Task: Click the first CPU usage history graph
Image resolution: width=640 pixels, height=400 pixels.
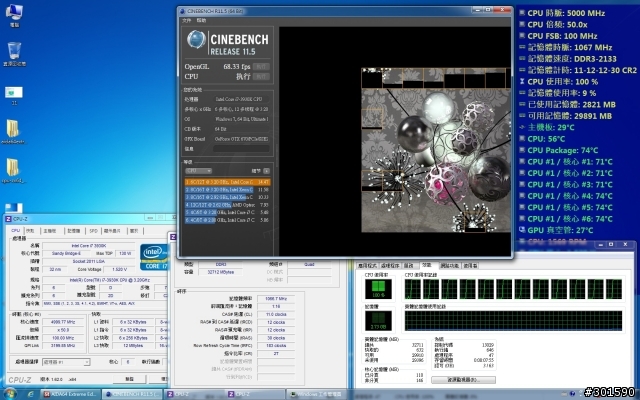Action: click(x=413, y=289)
